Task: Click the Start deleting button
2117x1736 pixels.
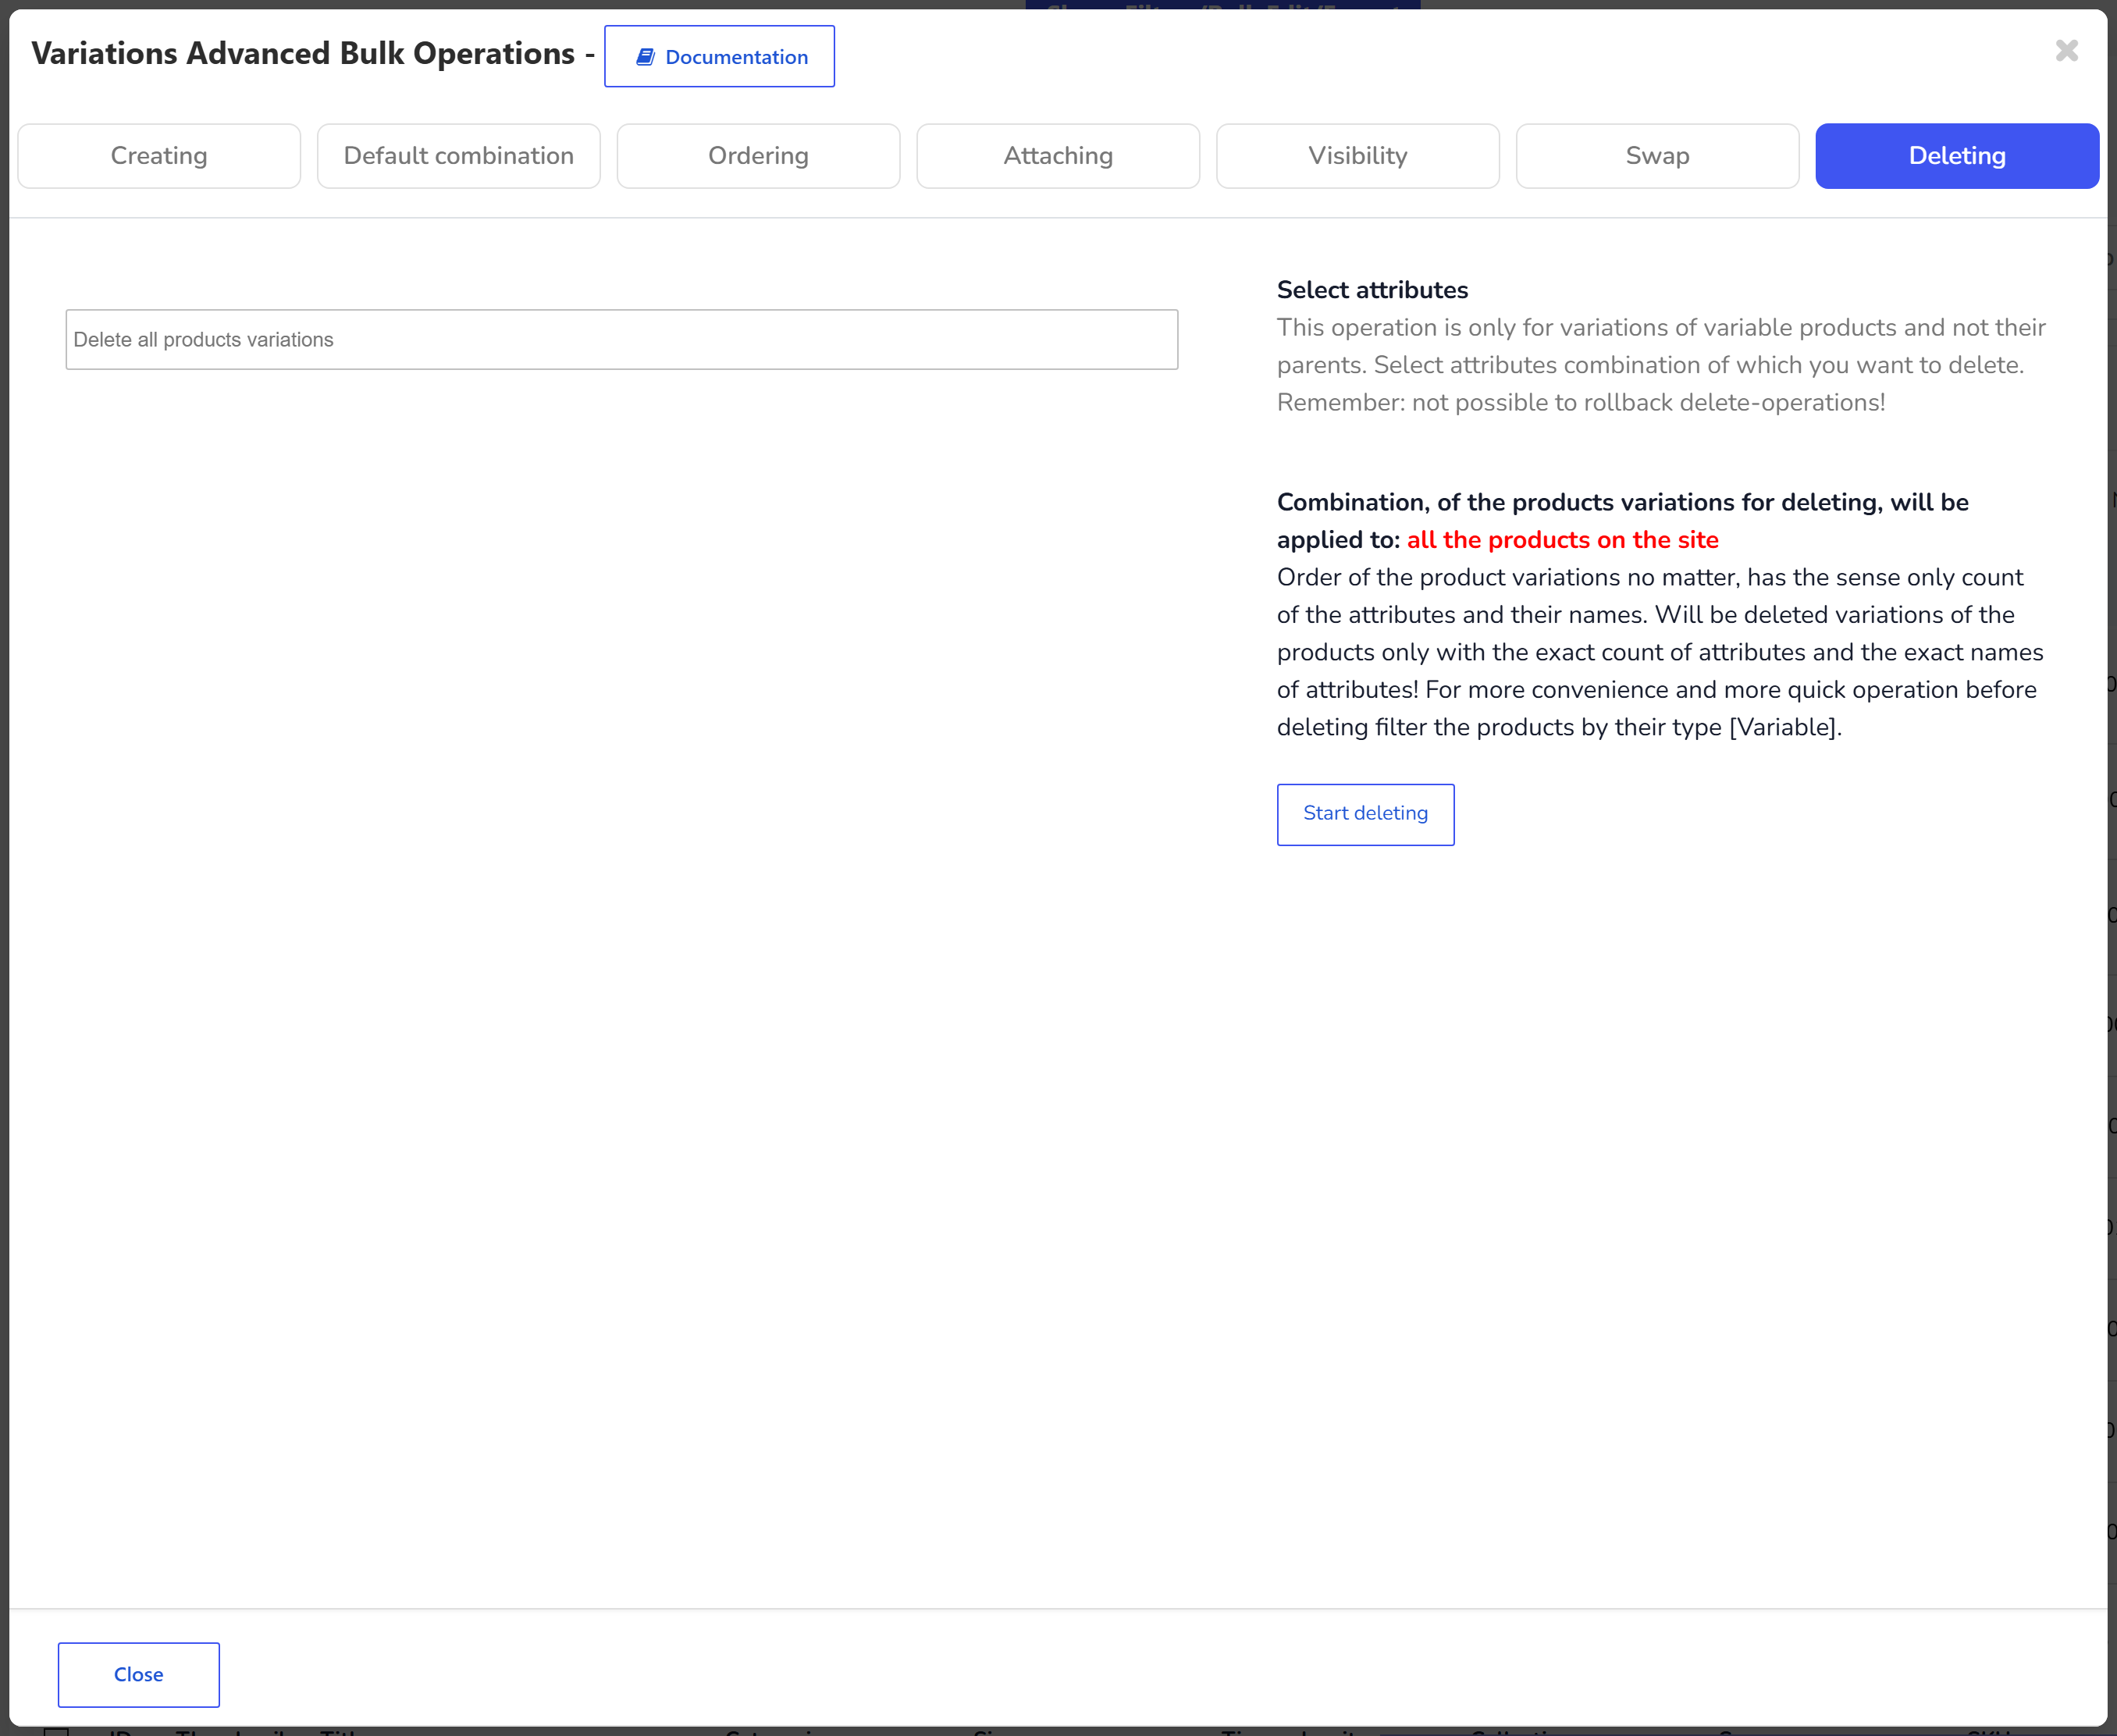Action: (x=1365, y=814)
